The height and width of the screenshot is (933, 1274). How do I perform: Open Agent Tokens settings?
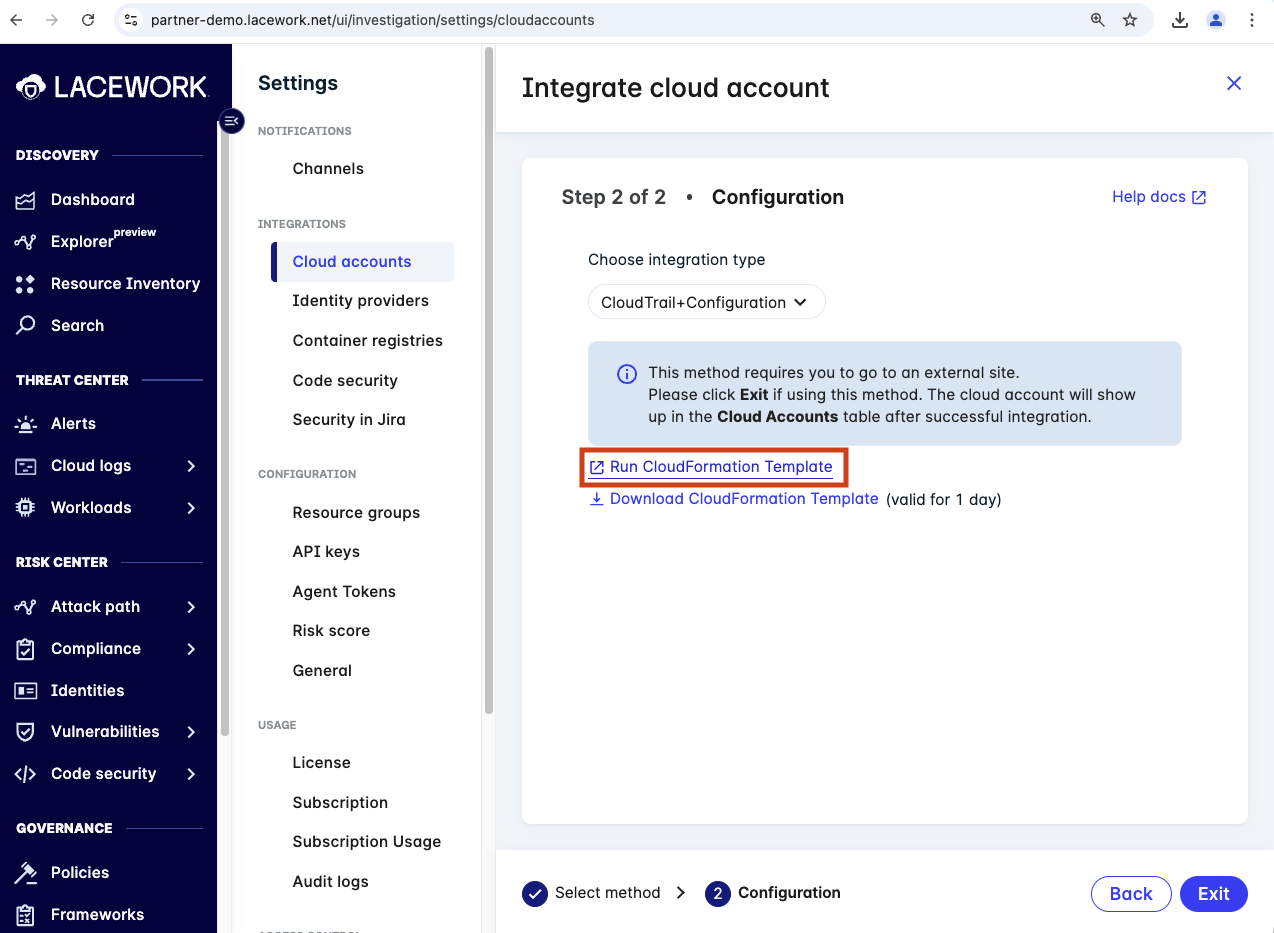[344, 592]
